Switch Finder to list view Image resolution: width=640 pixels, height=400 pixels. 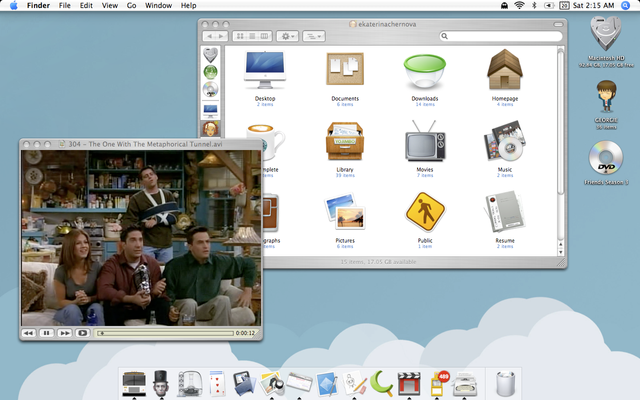[x=252, y=36]
